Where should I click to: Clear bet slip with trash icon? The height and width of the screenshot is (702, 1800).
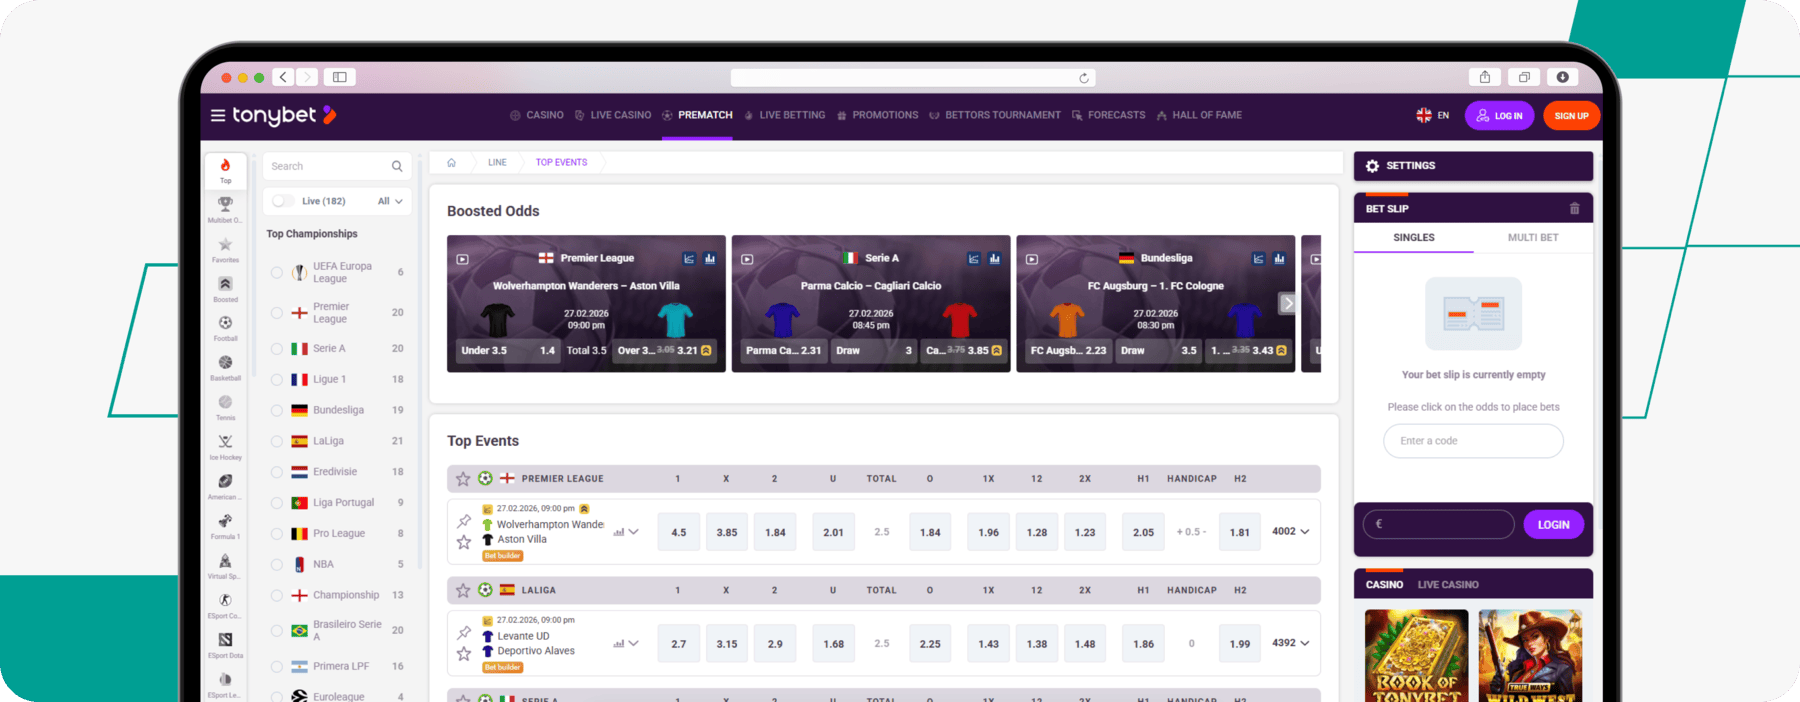(x=1575, y=208)
